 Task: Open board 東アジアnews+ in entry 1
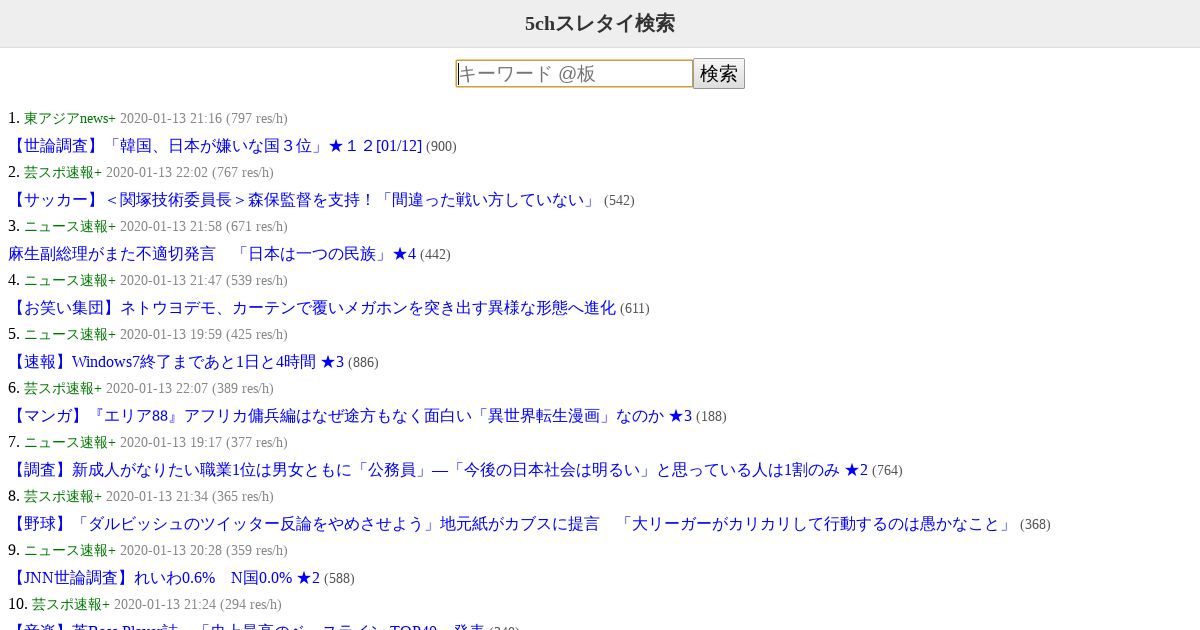pos(70,118)
